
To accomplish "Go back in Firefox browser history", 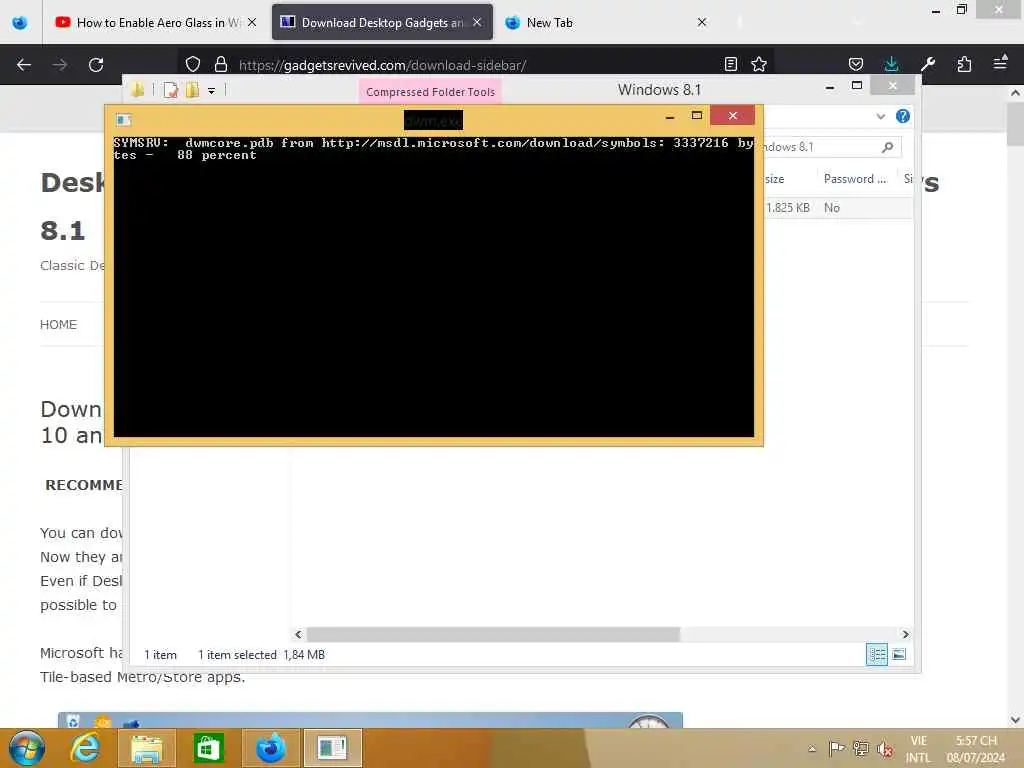I will (24, 65).
